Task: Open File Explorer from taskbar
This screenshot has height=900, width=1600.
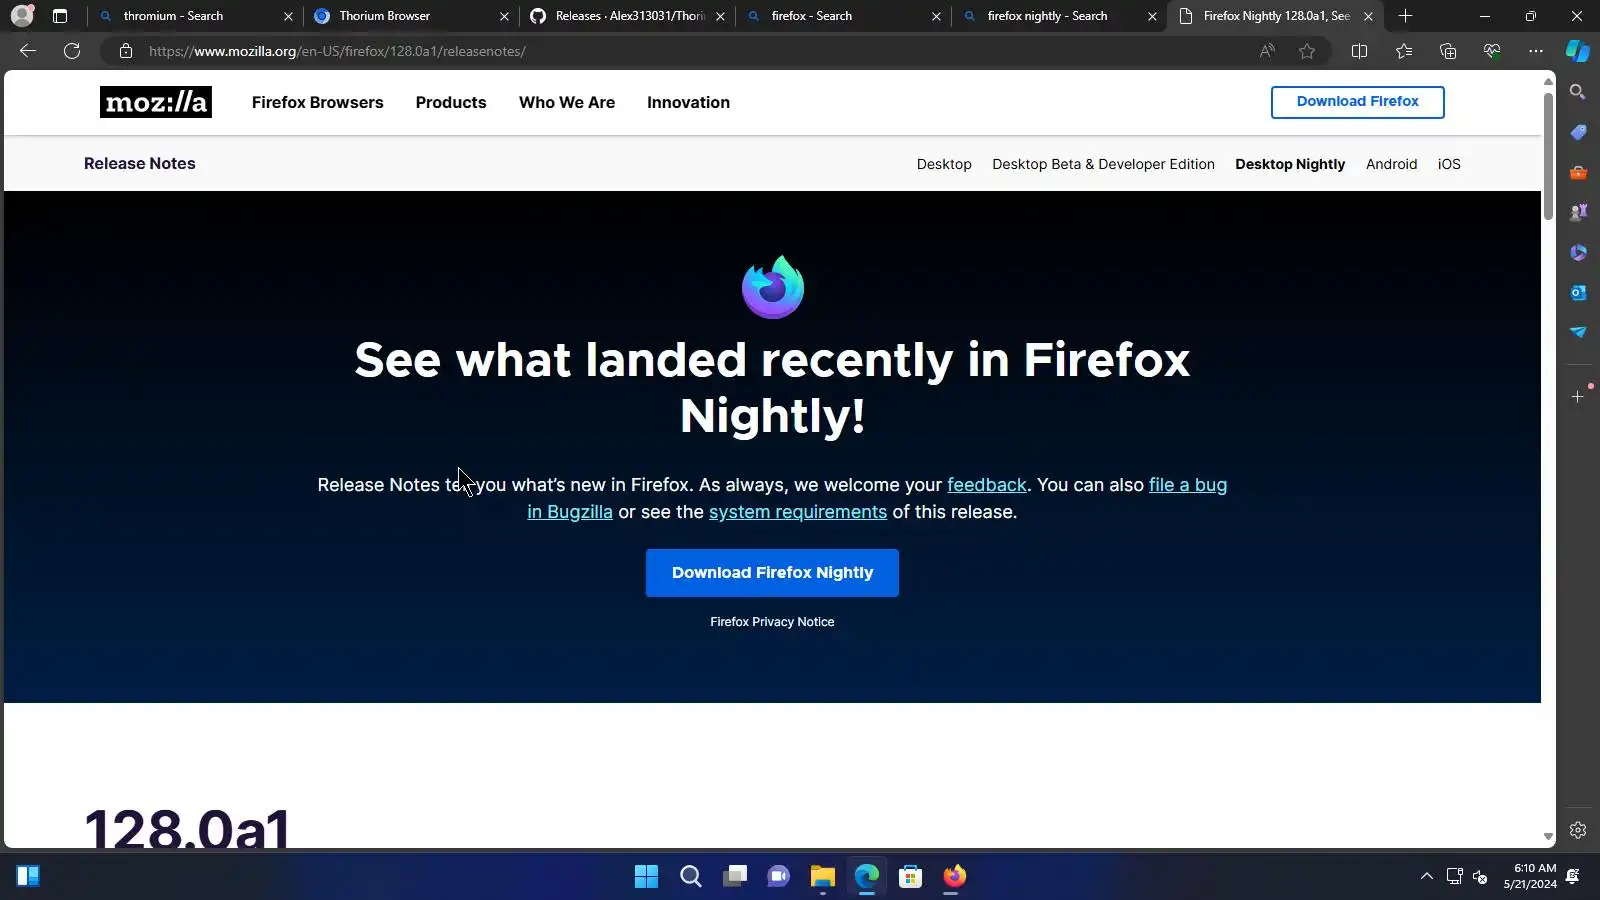Action: click(x=823, y=877)
